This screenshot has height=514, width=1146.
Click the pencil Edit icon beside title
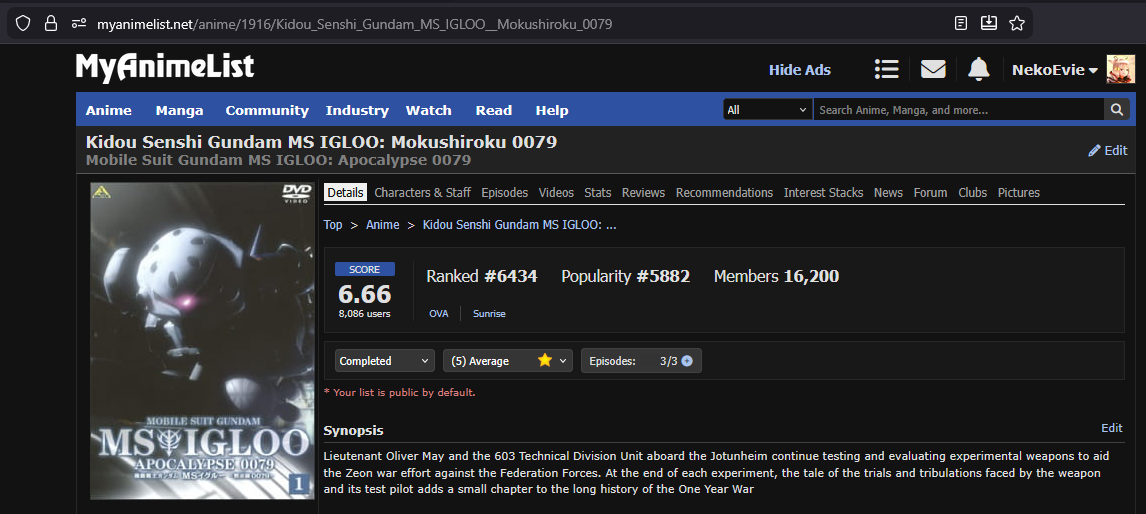tap(1107, 151)
